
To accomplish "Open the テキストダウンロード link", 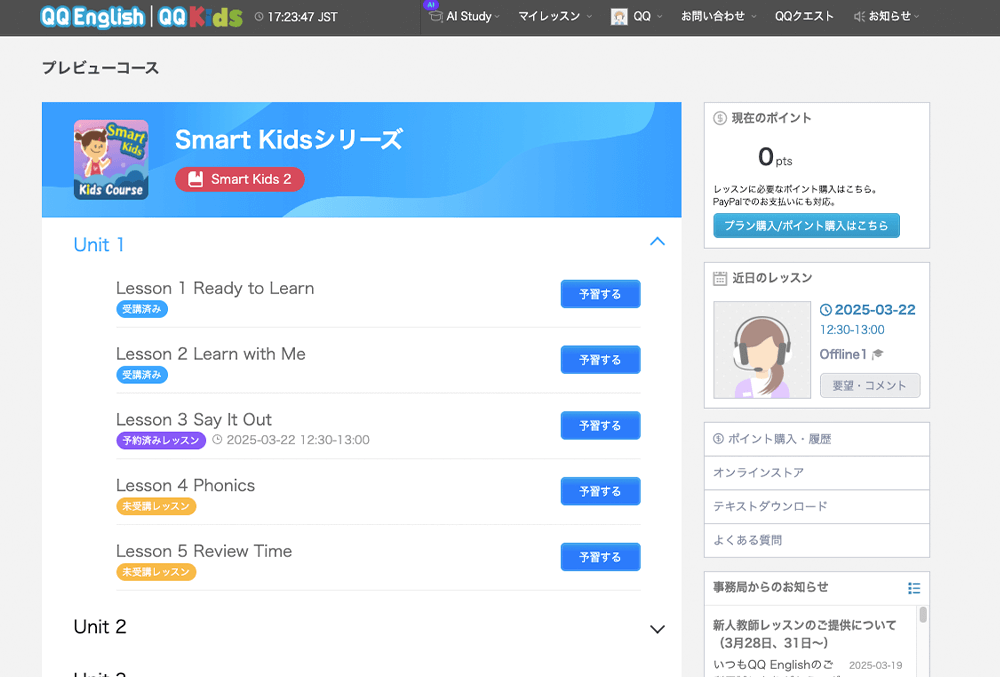I will (816, 507).
